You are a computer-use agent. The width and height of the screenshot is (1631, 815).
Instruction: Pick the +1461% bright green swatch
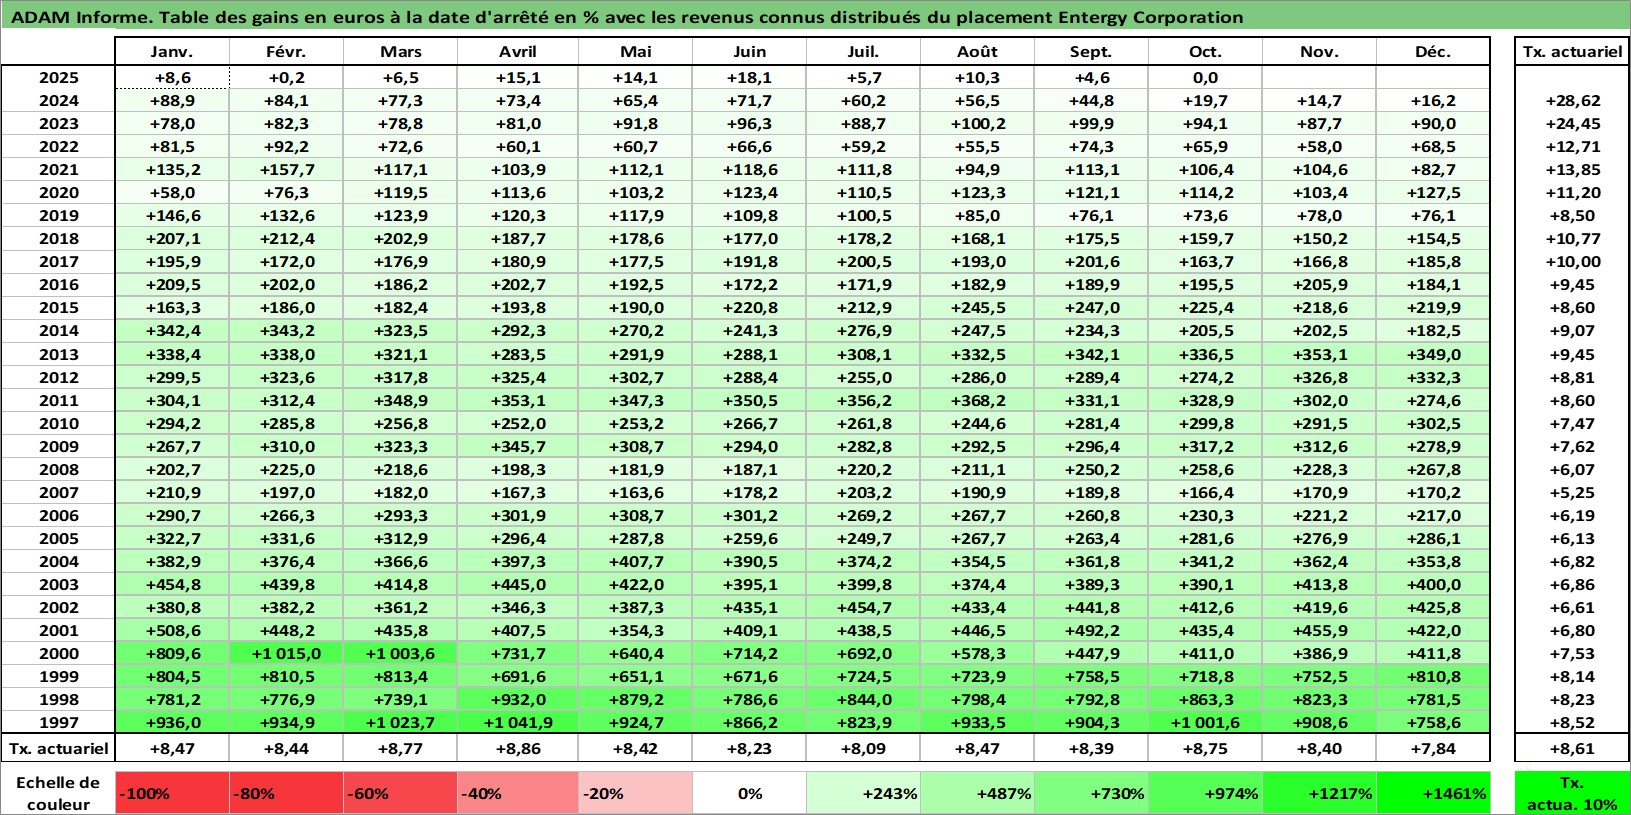(1433, 793)
